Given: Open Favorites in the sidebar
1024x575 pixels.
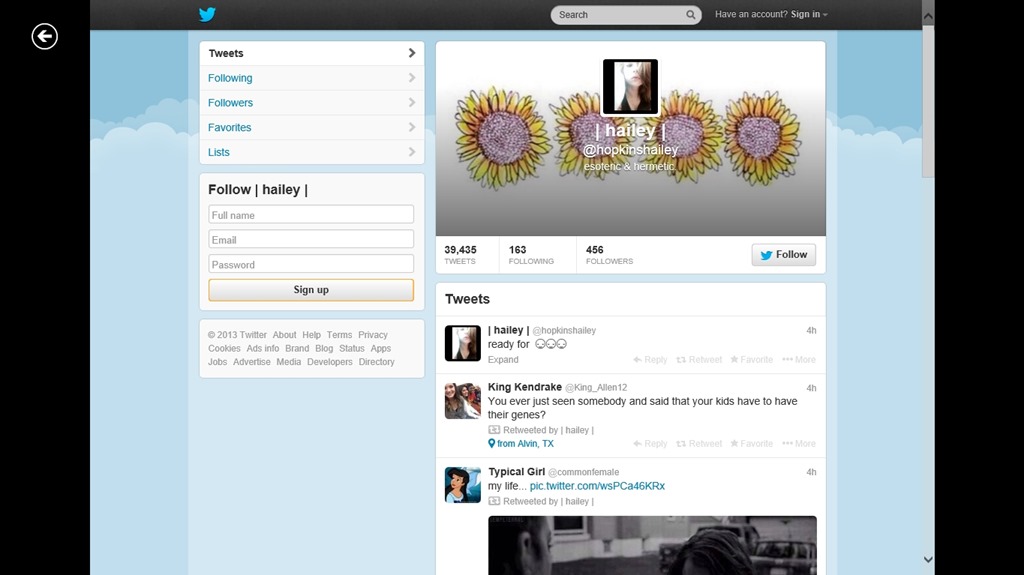Looking at the screenshot, I should pyautogui.click(x=312, y=127).
